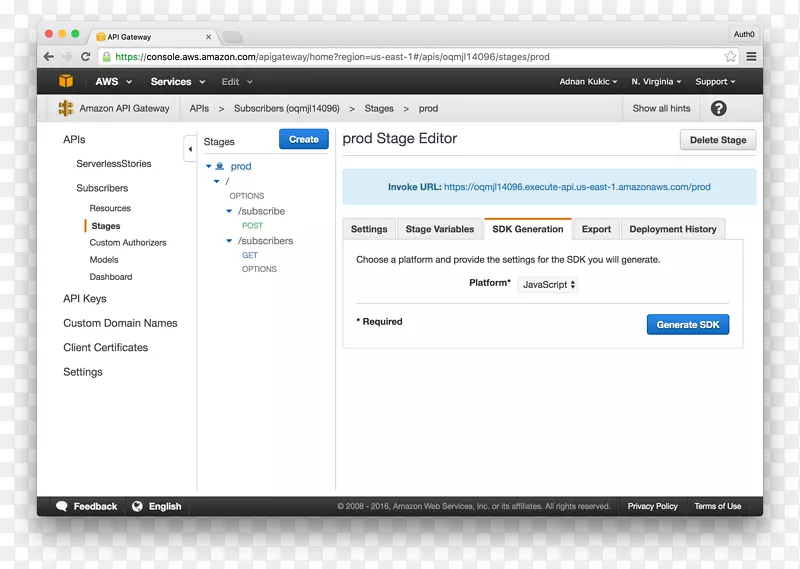
Task: Collapse the /subscribe resource node
Action: pos(229,212)
